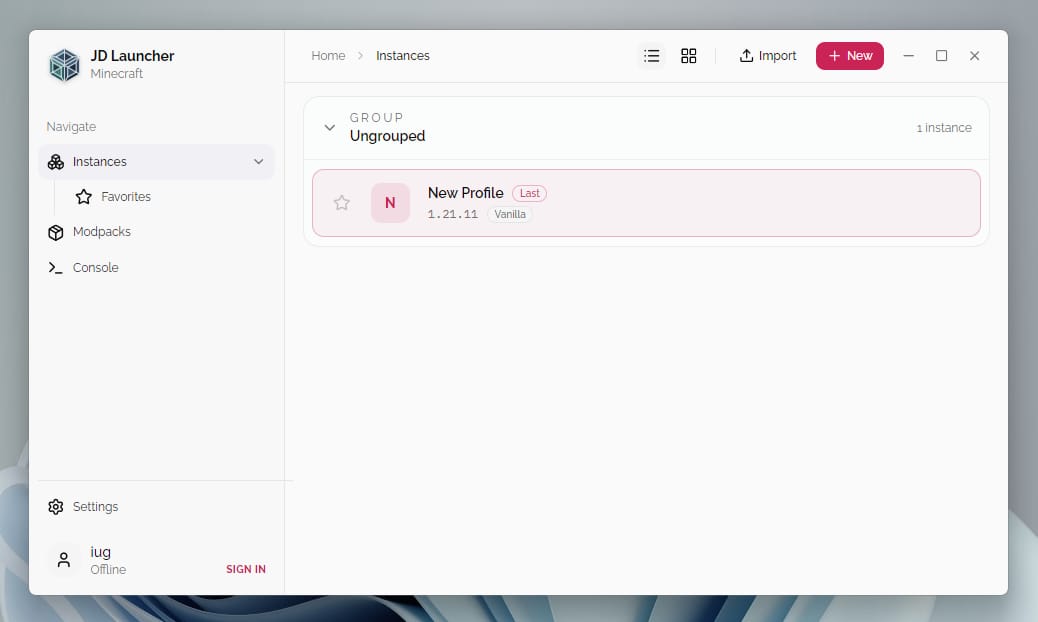
Task: Click SIGN IN link
Action: coord(246,569)
